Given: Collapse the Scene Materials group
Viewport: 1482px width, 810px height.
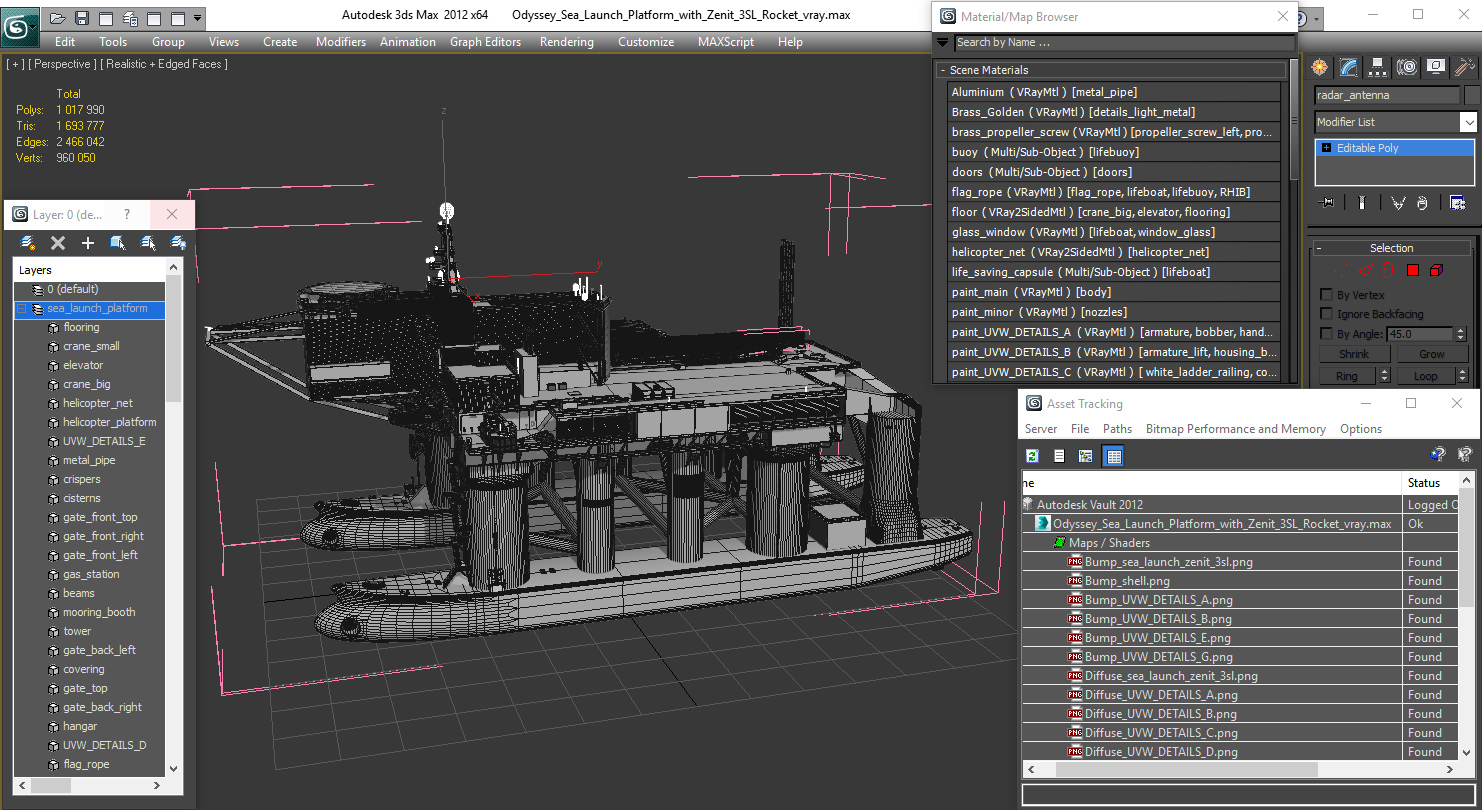Looking at the screenshot, I should pos(942,70).
